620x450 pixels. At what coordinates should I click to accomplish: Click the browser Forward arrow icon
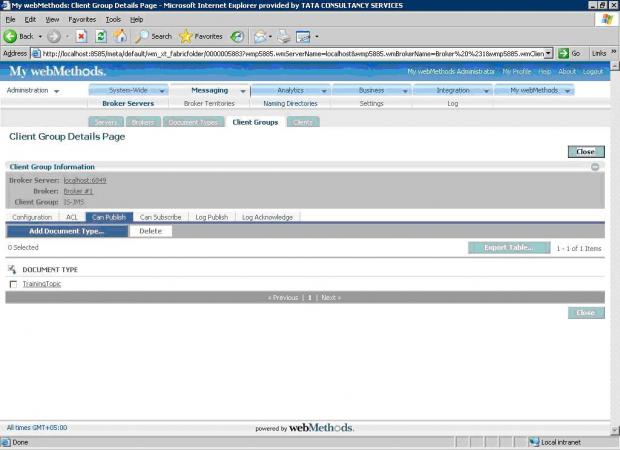[54, 36]
